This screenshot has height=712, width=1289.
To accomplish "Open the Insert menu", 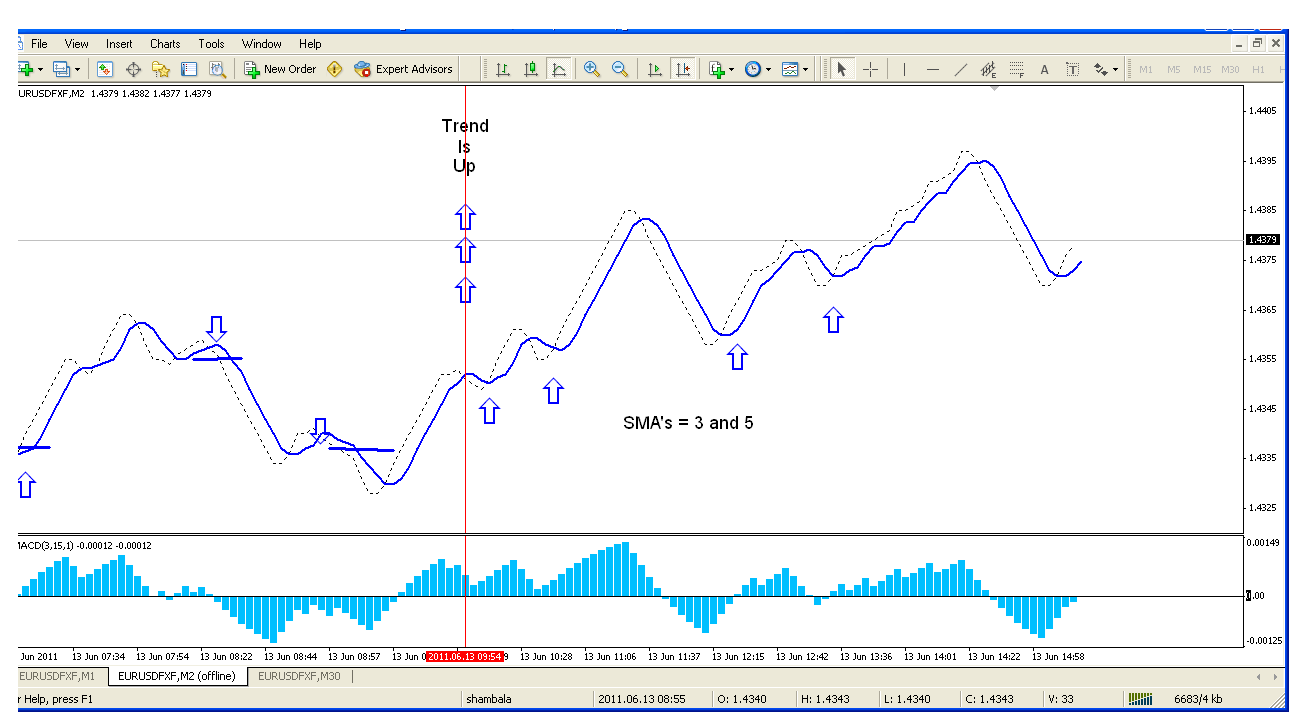I will point(119,44).
